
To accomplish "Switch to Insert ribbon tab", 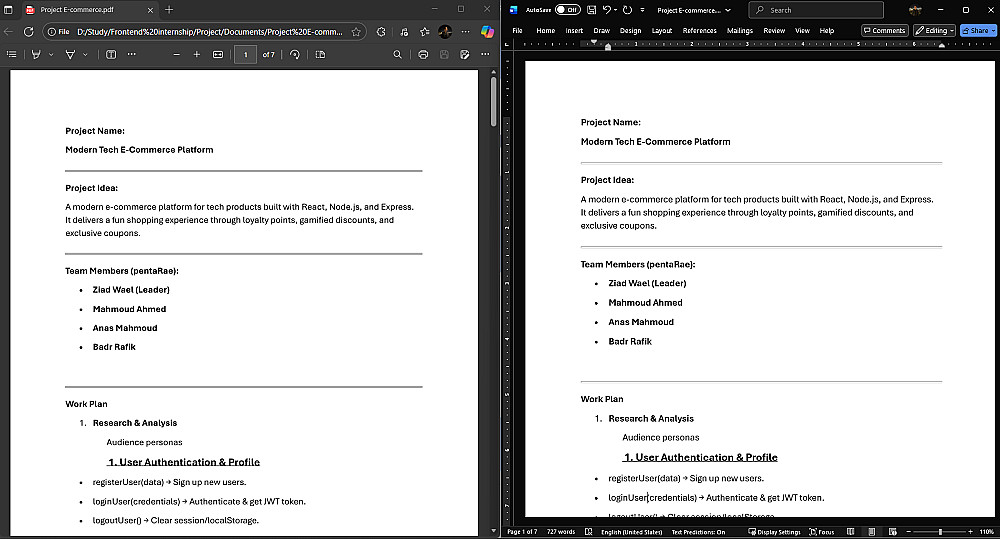I will tap(574, 31).
